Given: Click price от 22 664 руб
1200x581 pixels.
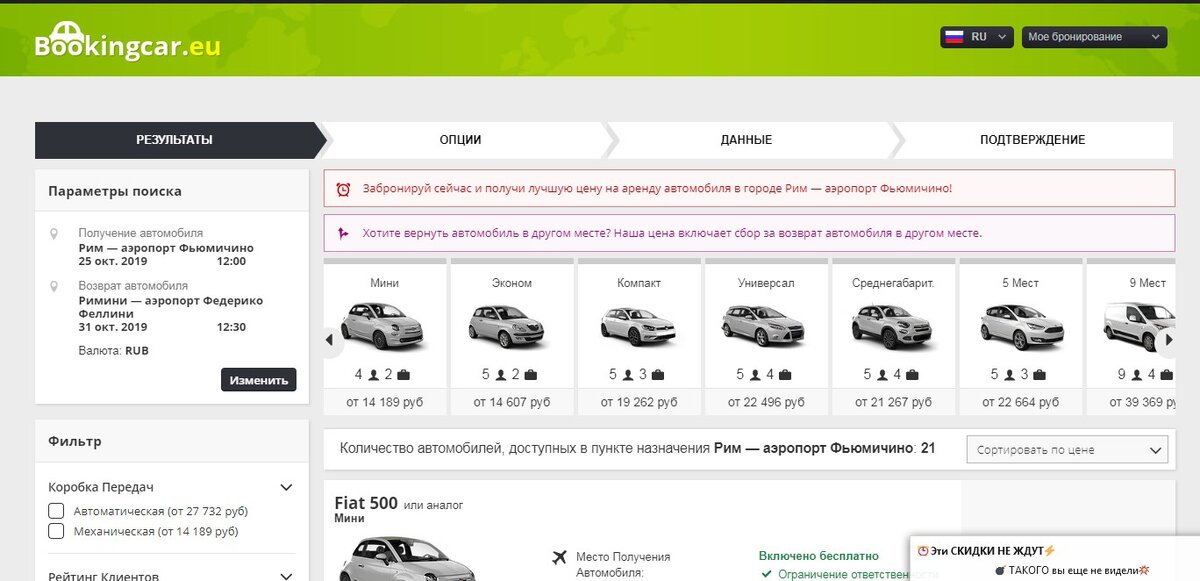Looking at the screenshot, I should pos(1020,402).
